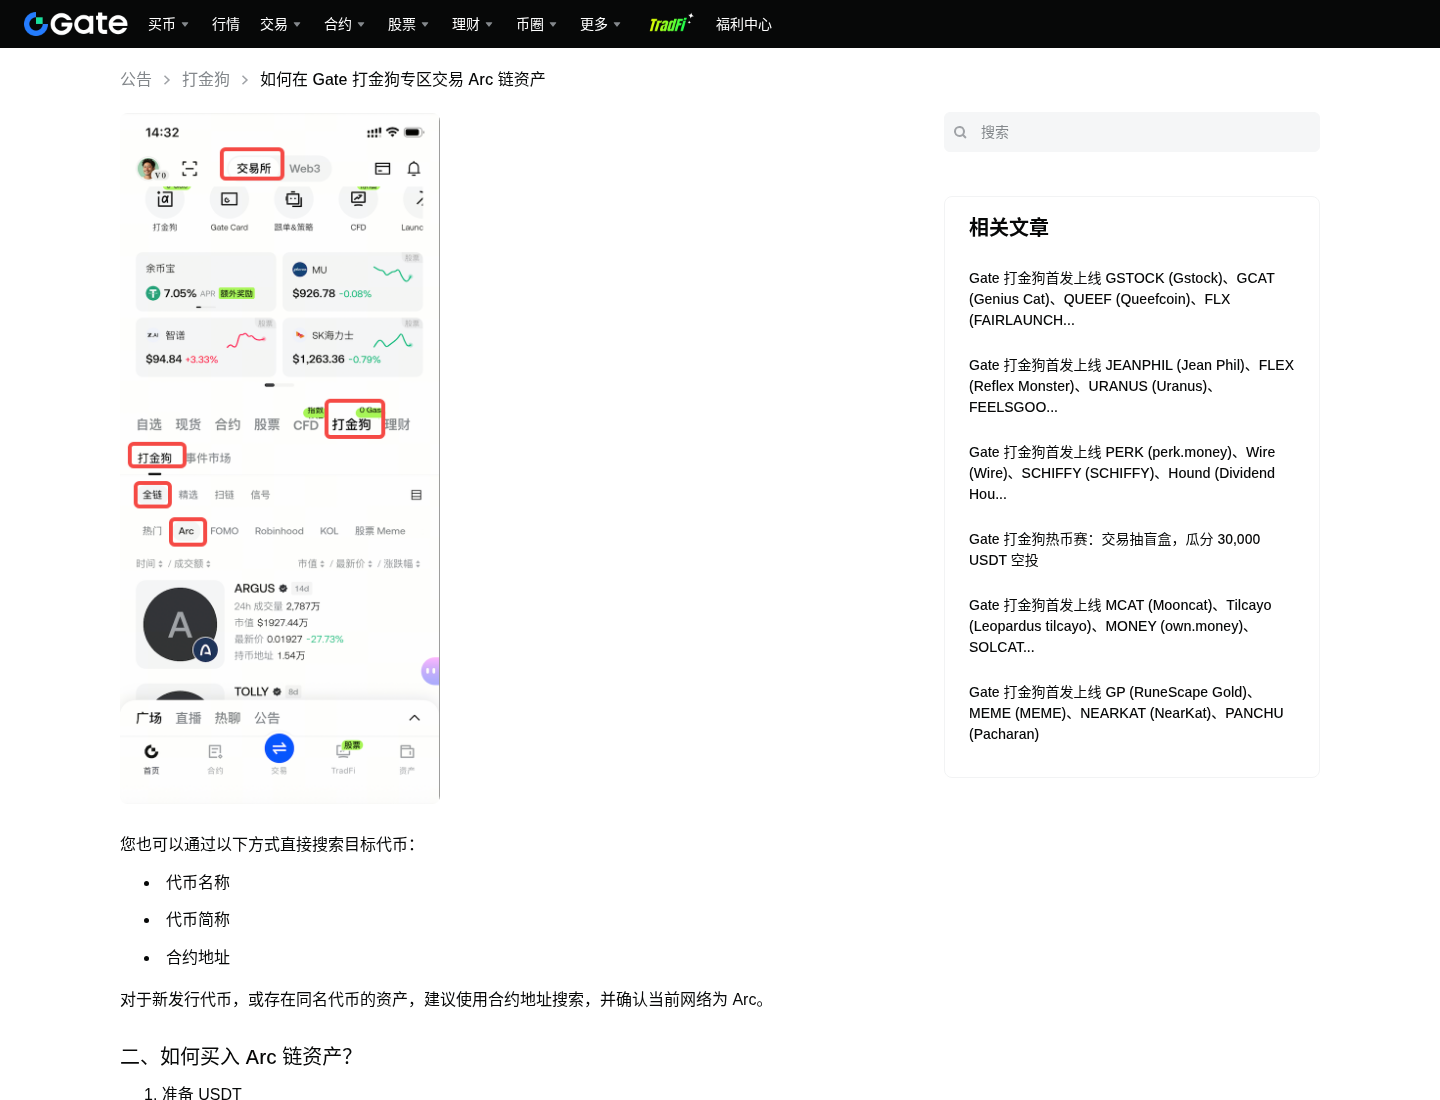Click the 代币名称 bullet text

pos(198,882)
